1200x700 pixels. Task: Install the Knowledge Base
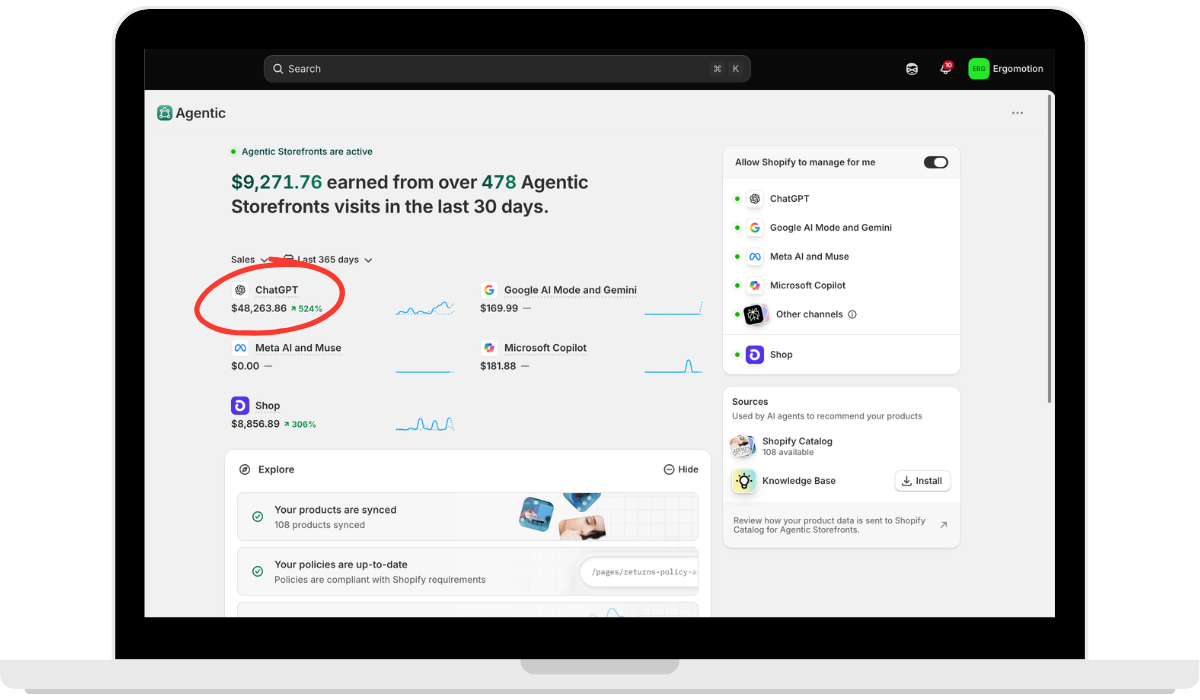point(922,481)
